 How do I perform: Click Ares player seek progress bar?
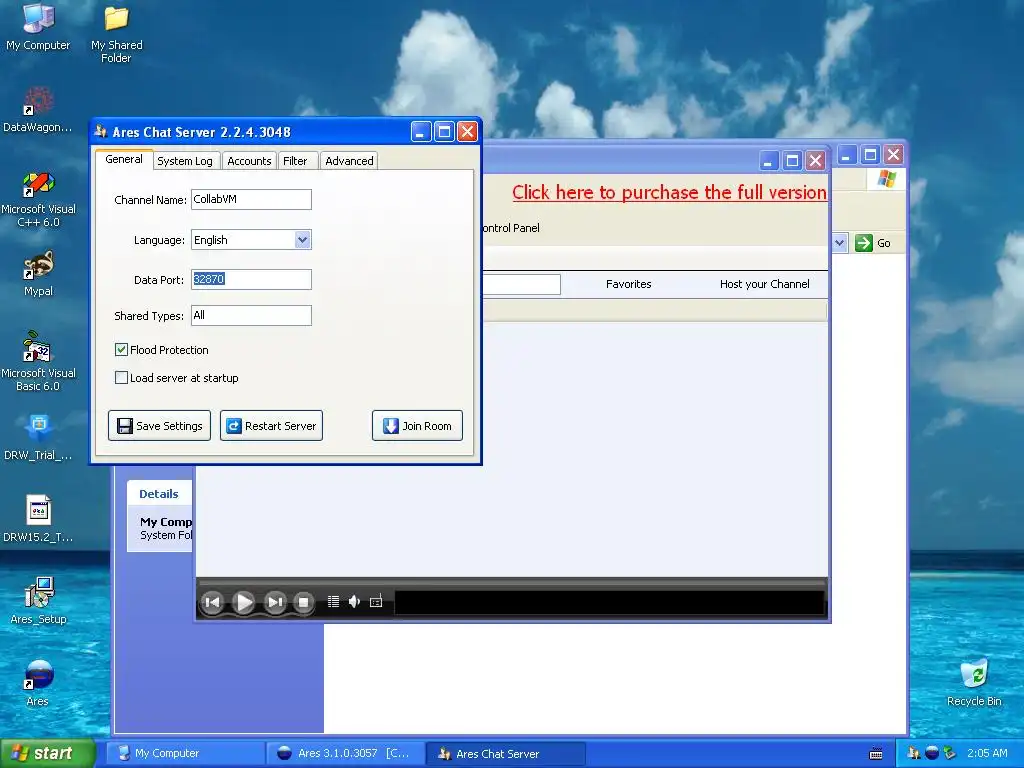pyautogui.click(x=512, y=582)
